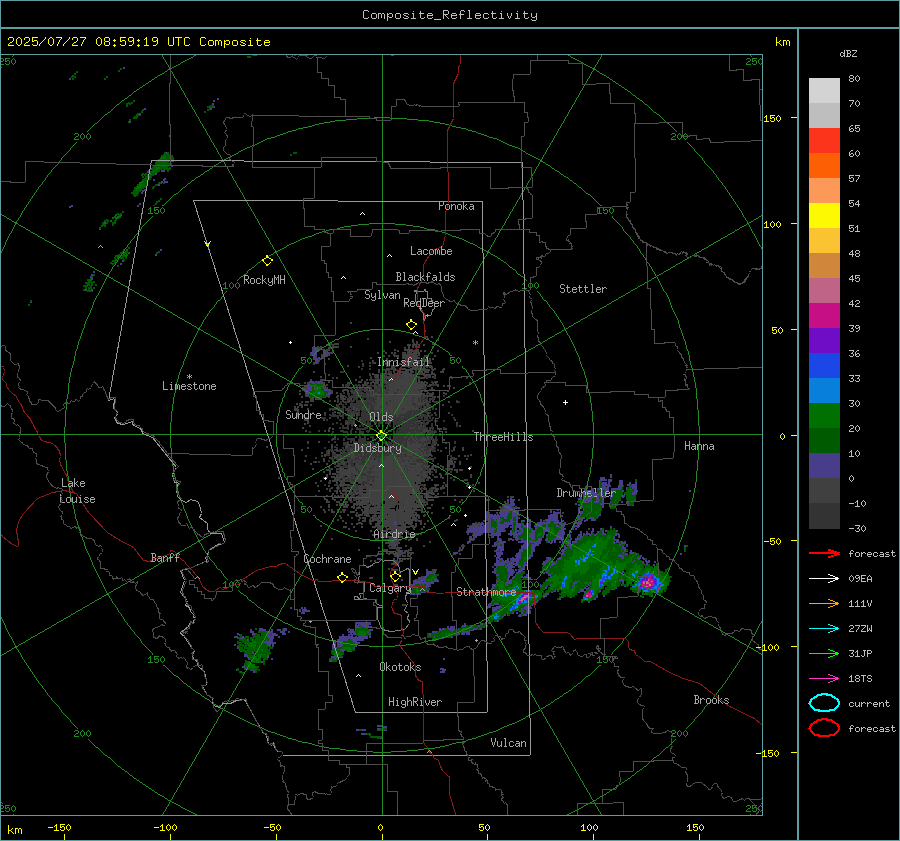This screenshot has width=900, height=841.
Task: Click the Strathmore city label
Action: pyautogui.click(x=486, y=592)
